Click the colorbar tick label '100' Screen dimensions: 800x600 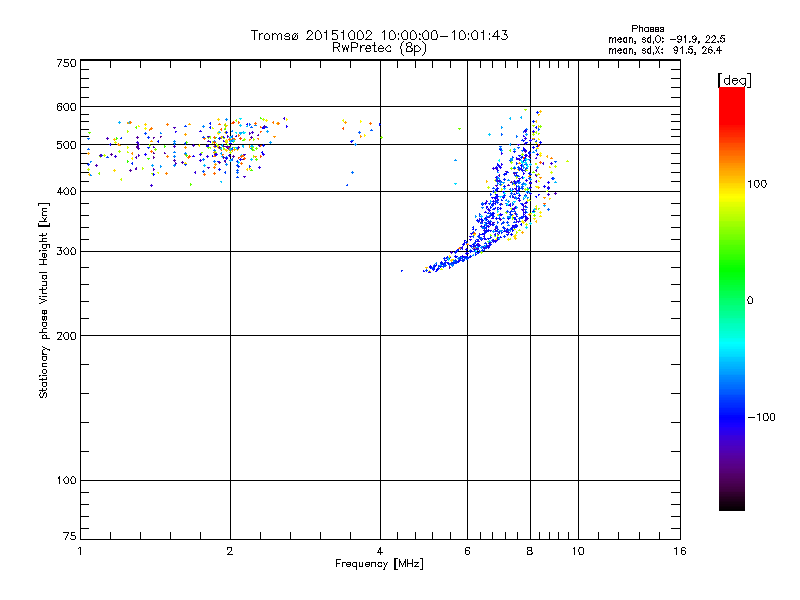coord(757,184)
